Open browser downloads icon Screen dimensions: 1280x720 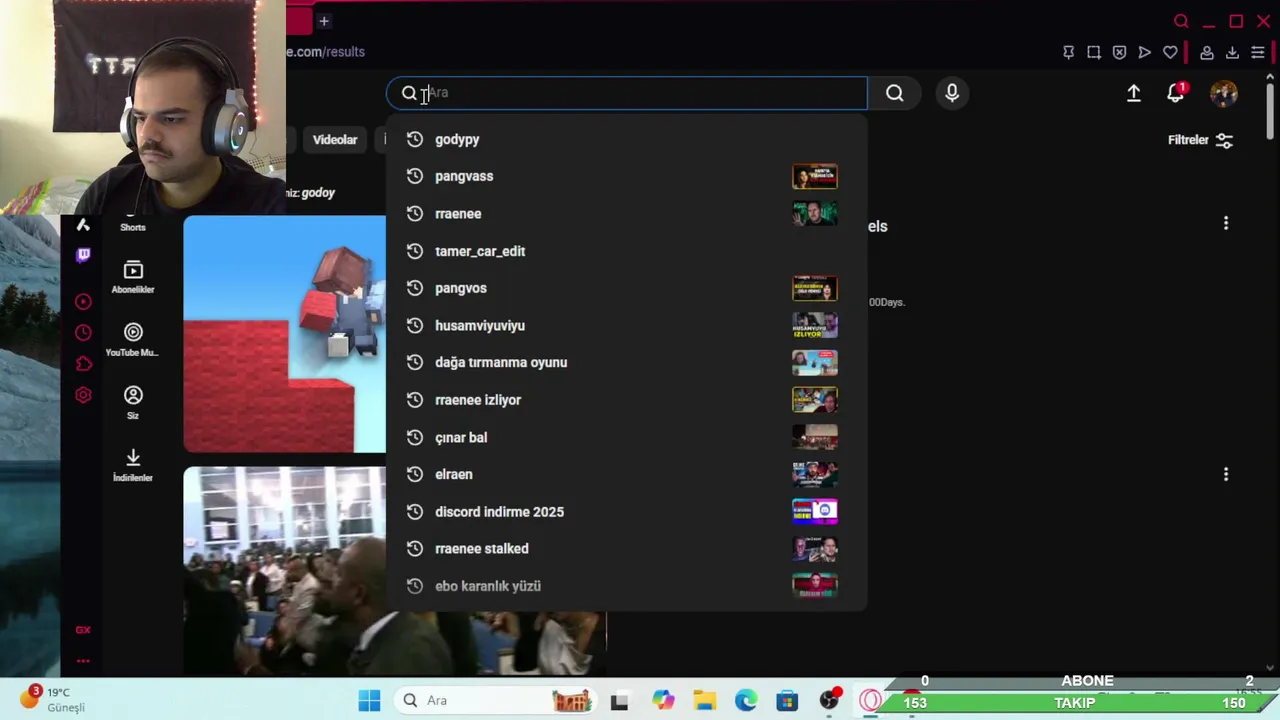point(1232,52)
